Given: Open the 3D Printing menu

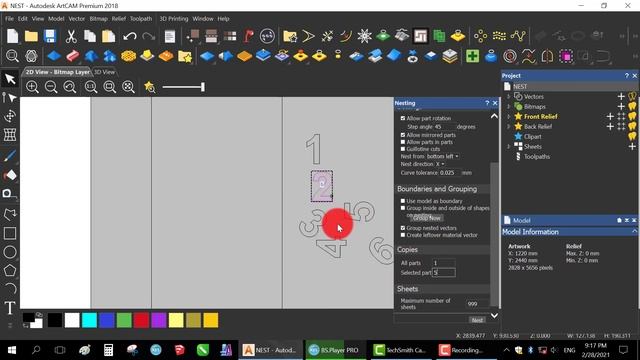Looking at the screenshot, I should click(173, 19).
